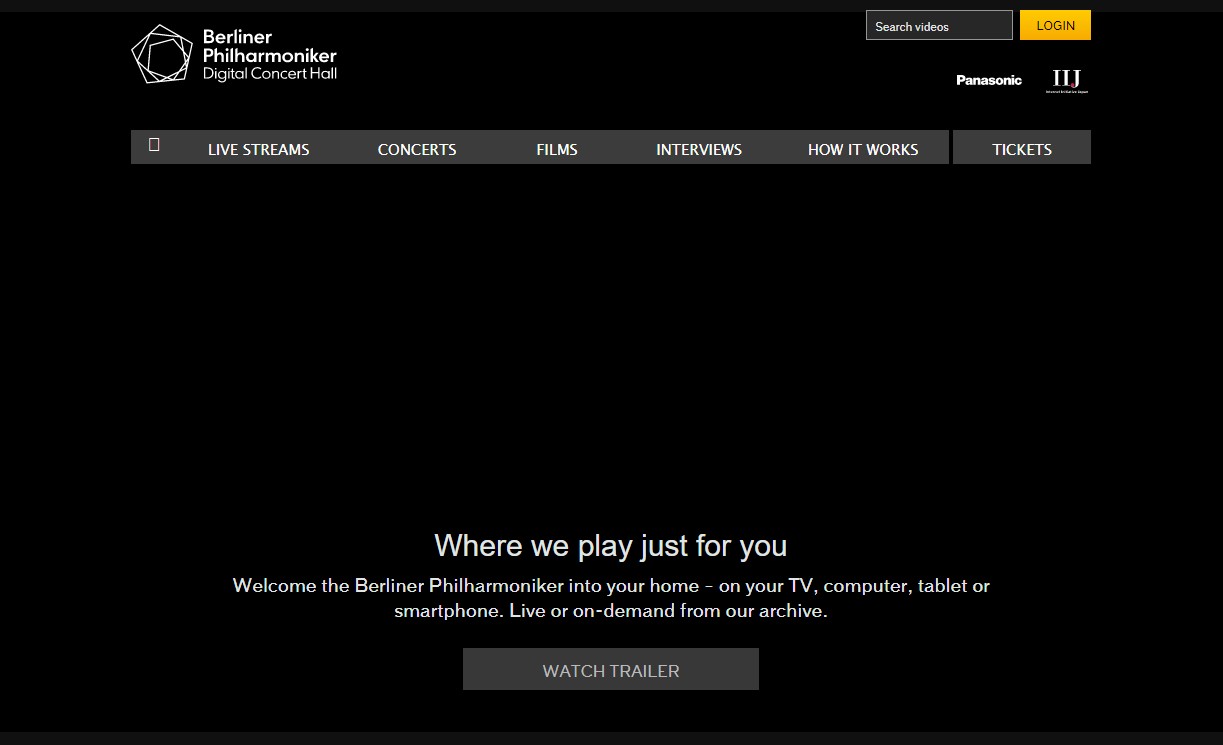
Task: Open the Tickets page
Action: click(1021, 149)
